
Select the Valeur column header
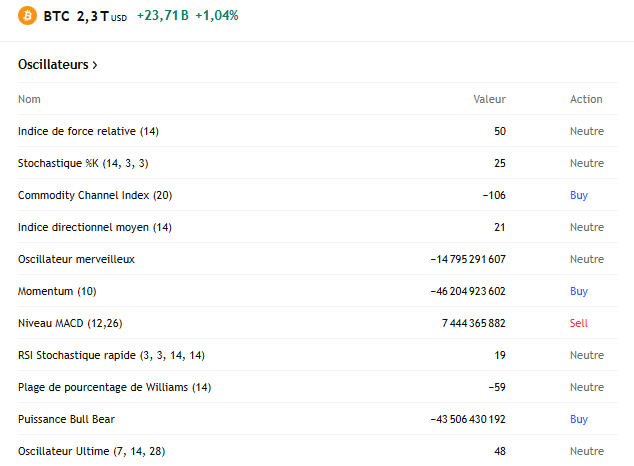489,99
